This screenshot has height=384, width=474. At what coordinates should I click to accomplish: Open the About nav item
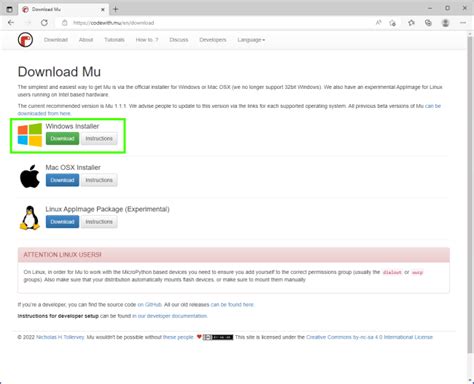click(86, 40)
